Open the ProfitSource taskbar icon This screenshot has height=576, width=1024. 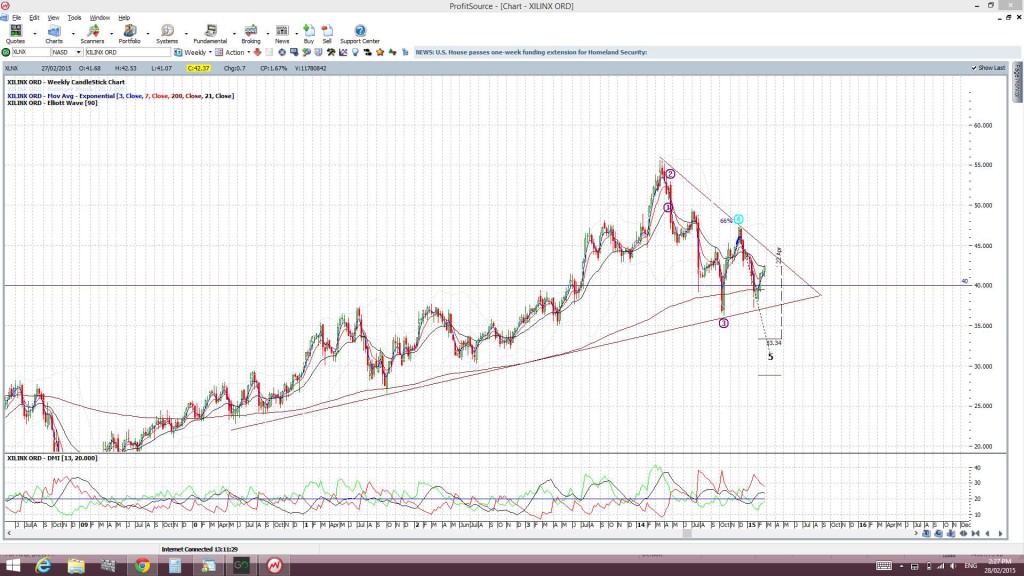pyautogui.click(x=274, y=566)
